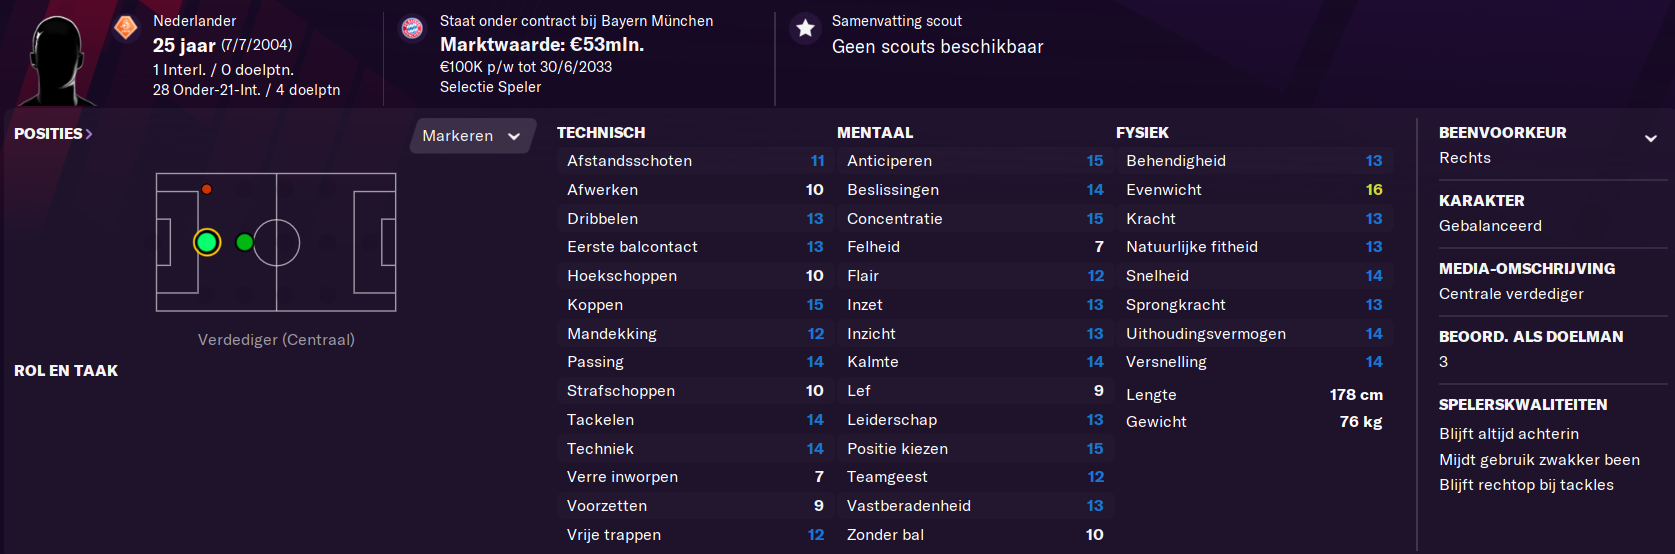
Task: Open the Markeren dropdown
Action: coord(472,136)
